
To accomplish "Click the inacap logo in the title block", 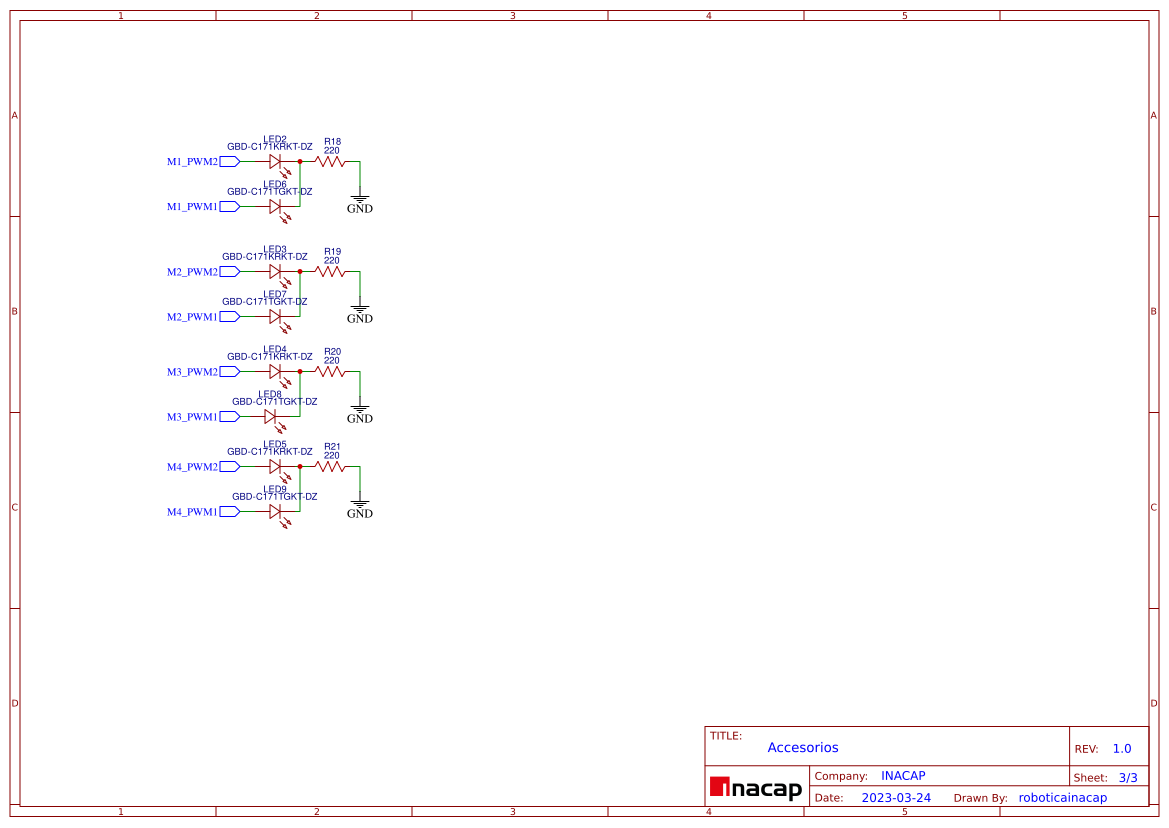I will [755, 789].
